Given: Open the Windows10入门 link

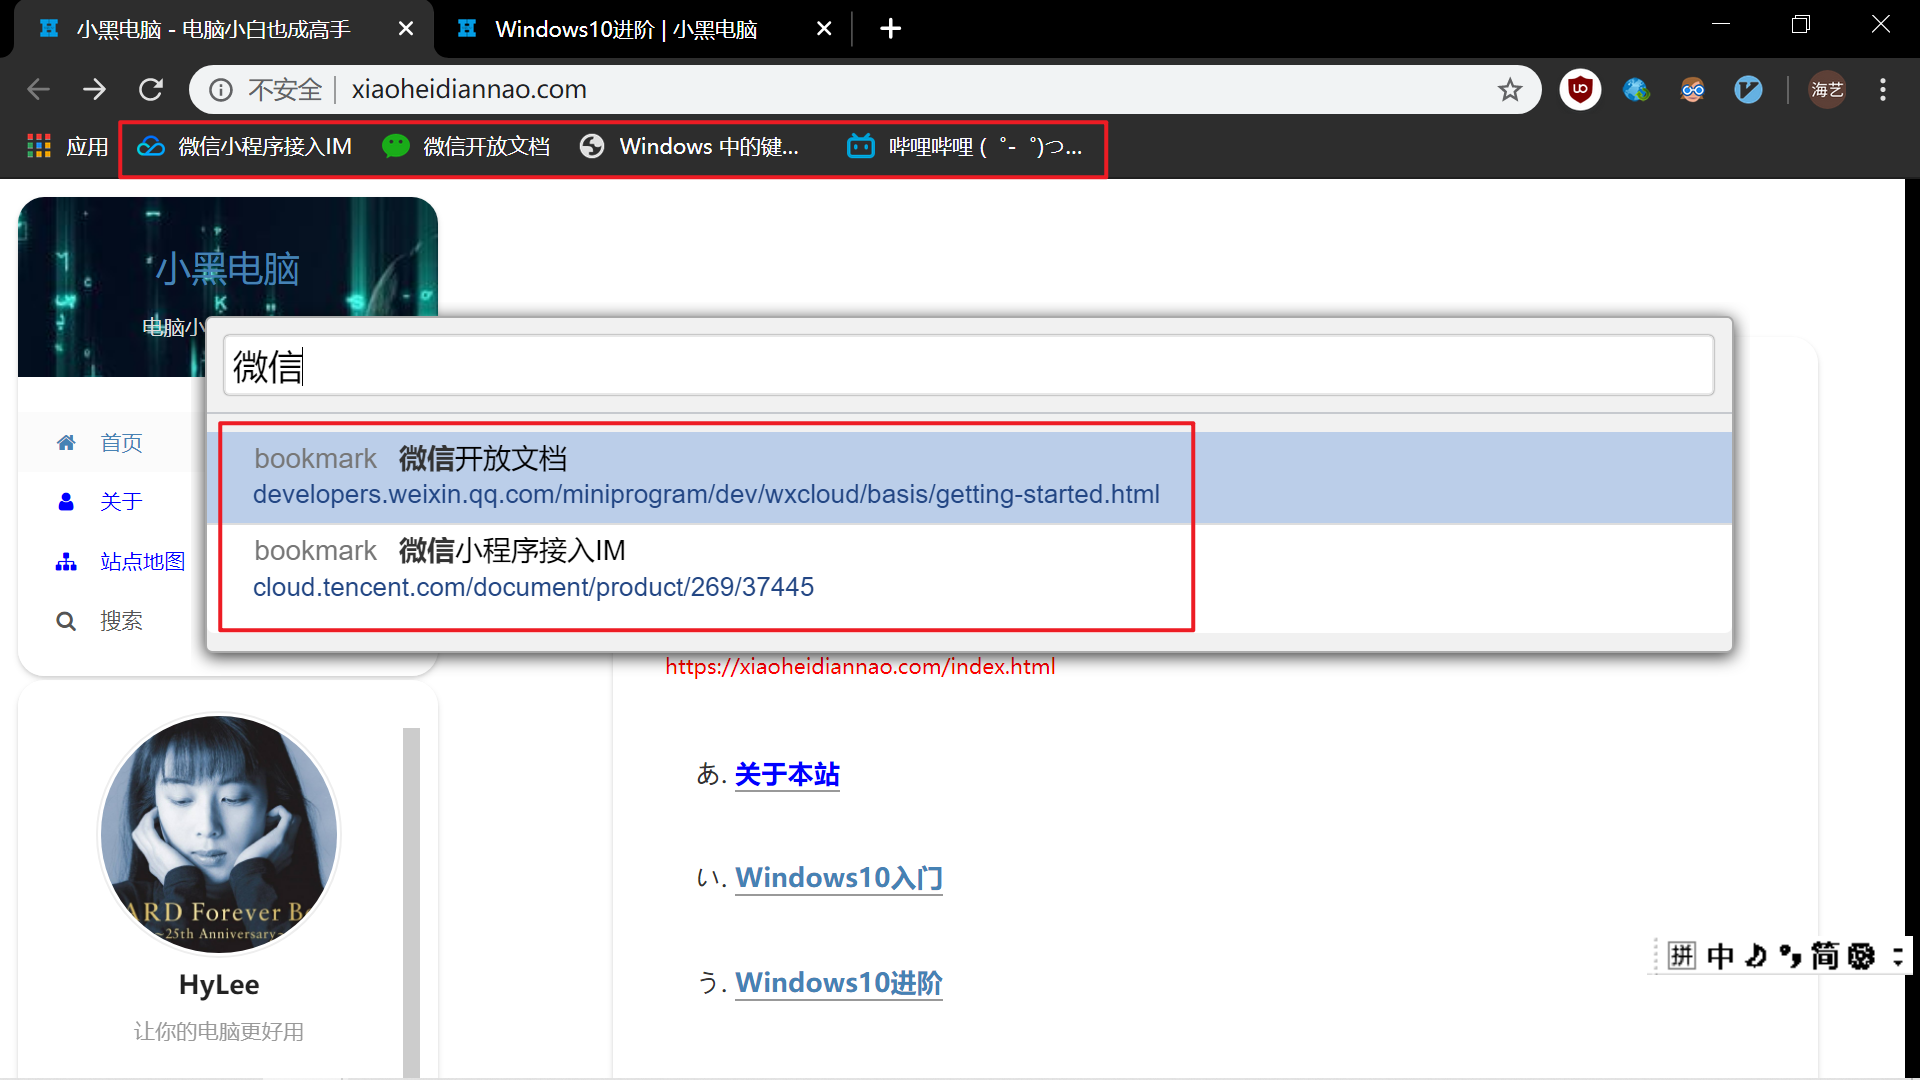Looking at the screenshot, I should (x=838, y=878).
